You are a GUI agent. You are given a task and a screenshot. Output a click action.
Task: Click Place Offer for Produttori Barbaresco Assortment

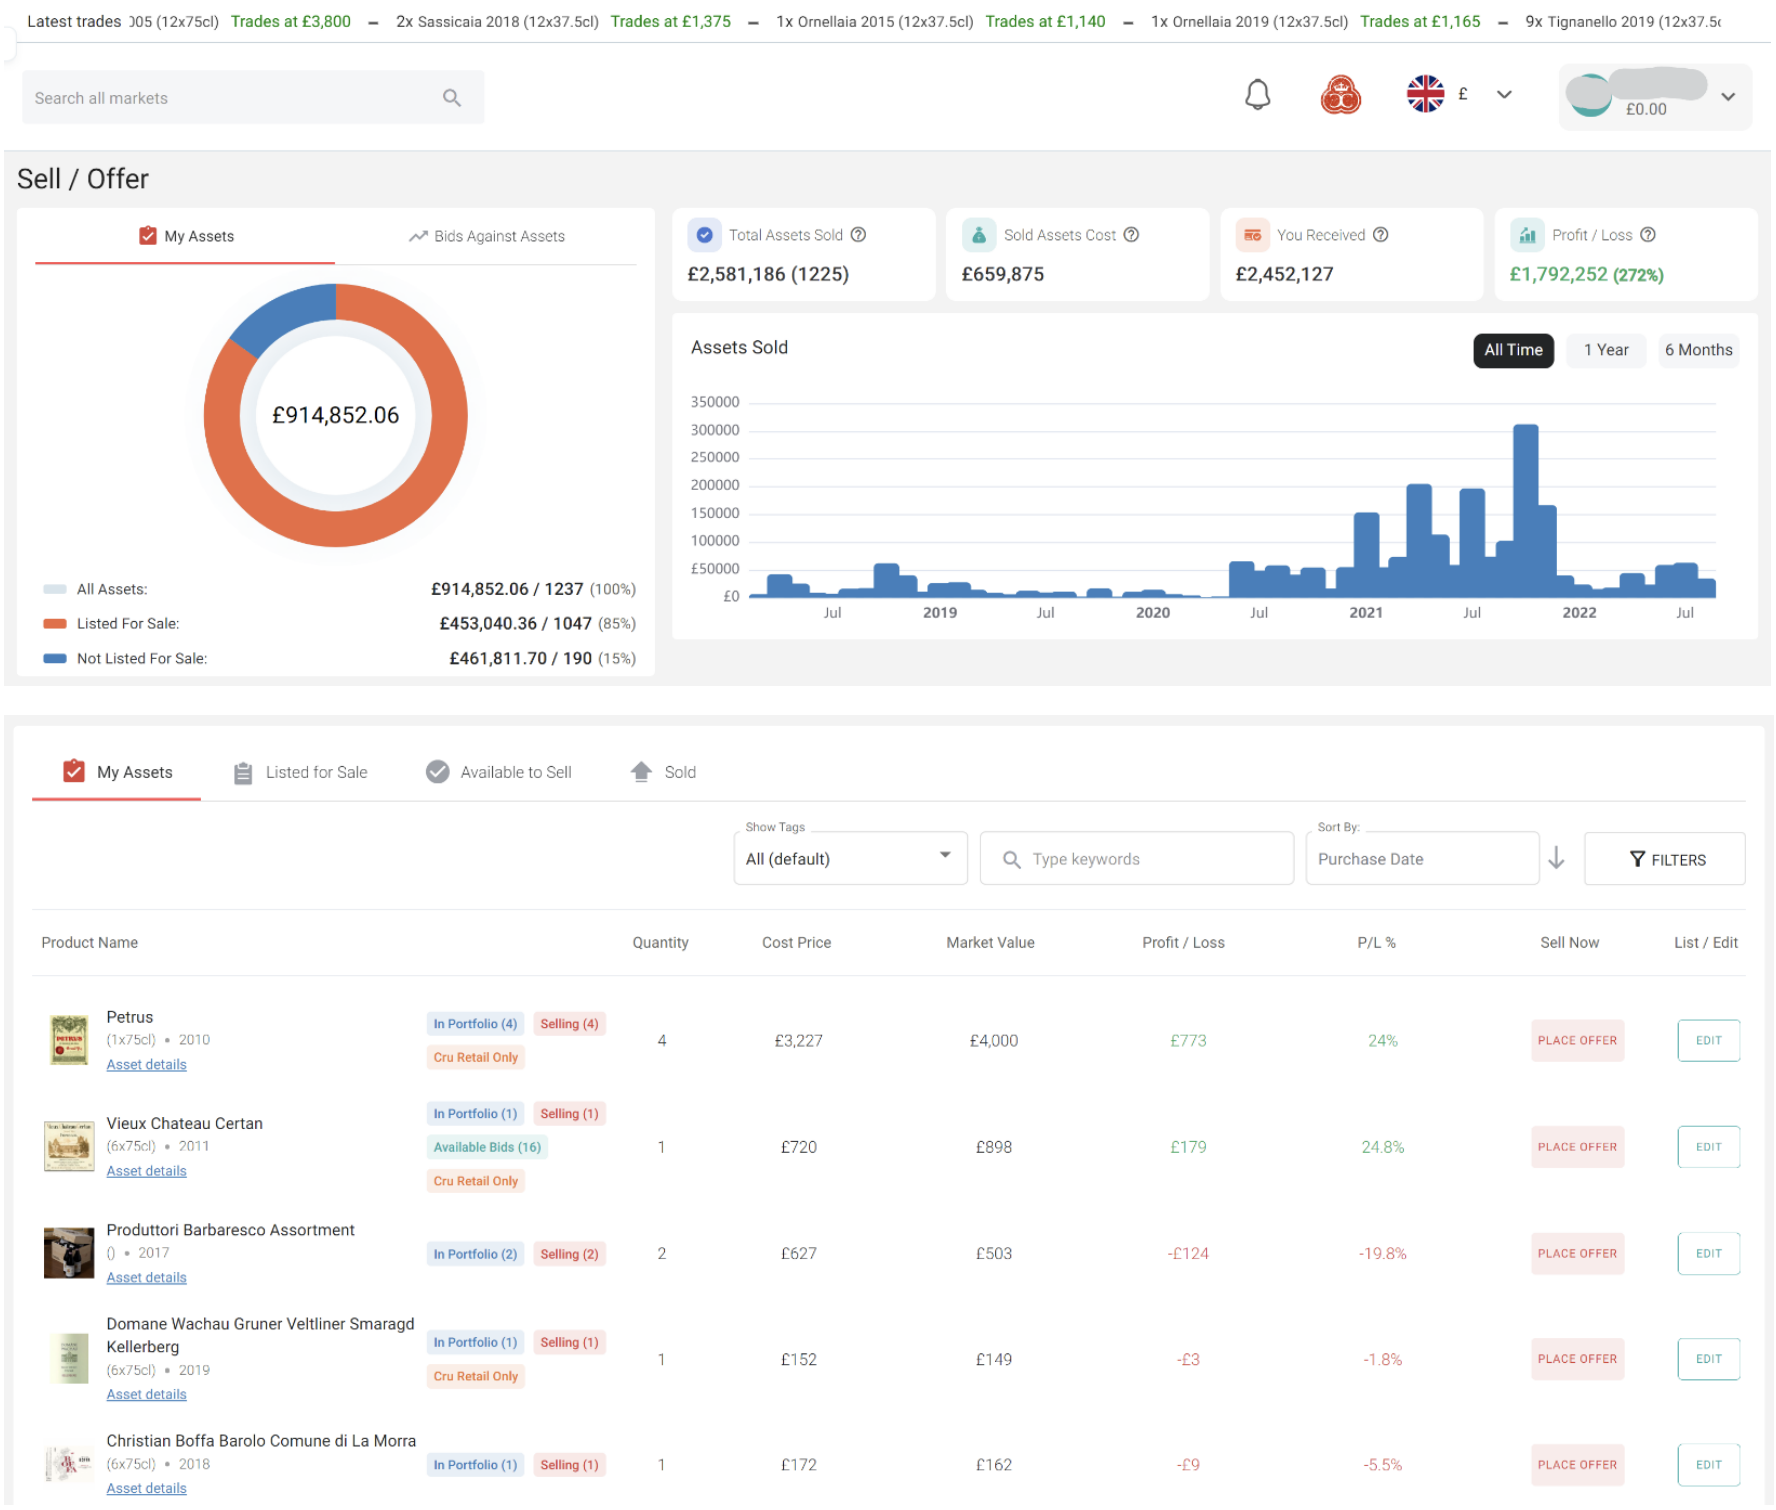pyautogui.click(x=1577, y=1254)
